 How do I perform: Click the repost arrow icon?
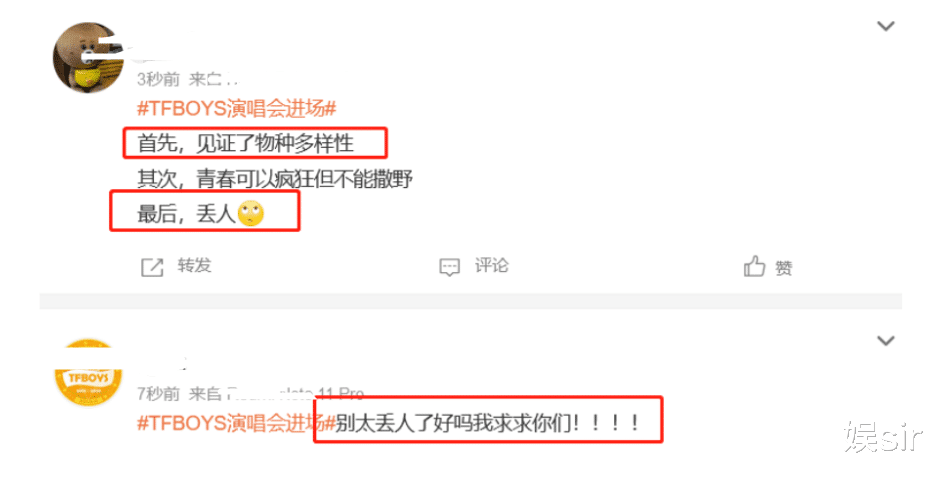pyautogui.click(x=152, y=267)
